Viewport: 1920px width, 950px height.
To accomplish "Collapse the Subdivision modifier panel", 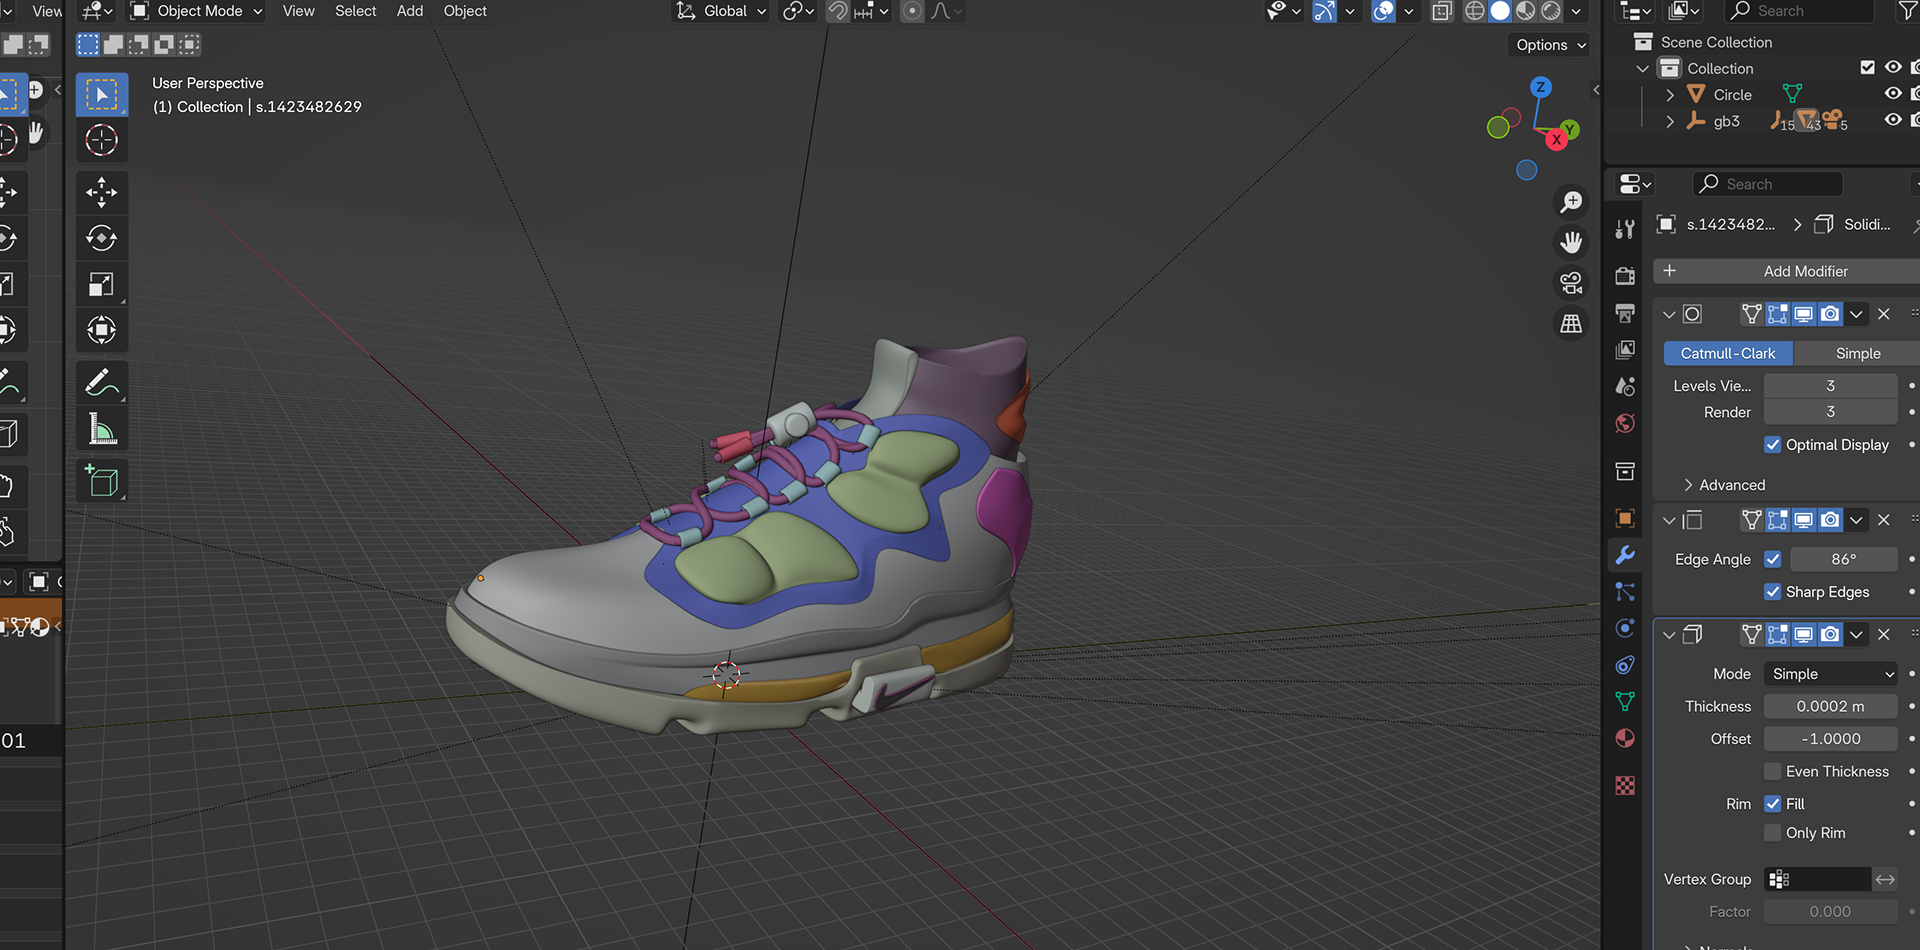I will pyautogui.click(x=1668, y=314).
